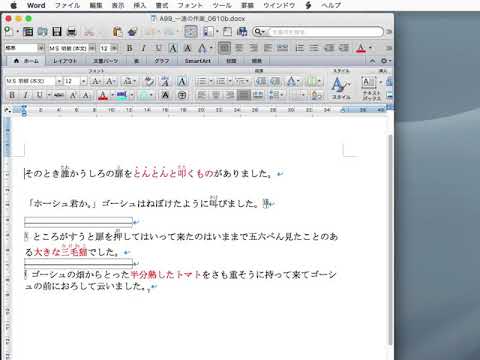Open the large Styles button
Image resolution: width=480 pixels, height=360 pixels.
341,88
